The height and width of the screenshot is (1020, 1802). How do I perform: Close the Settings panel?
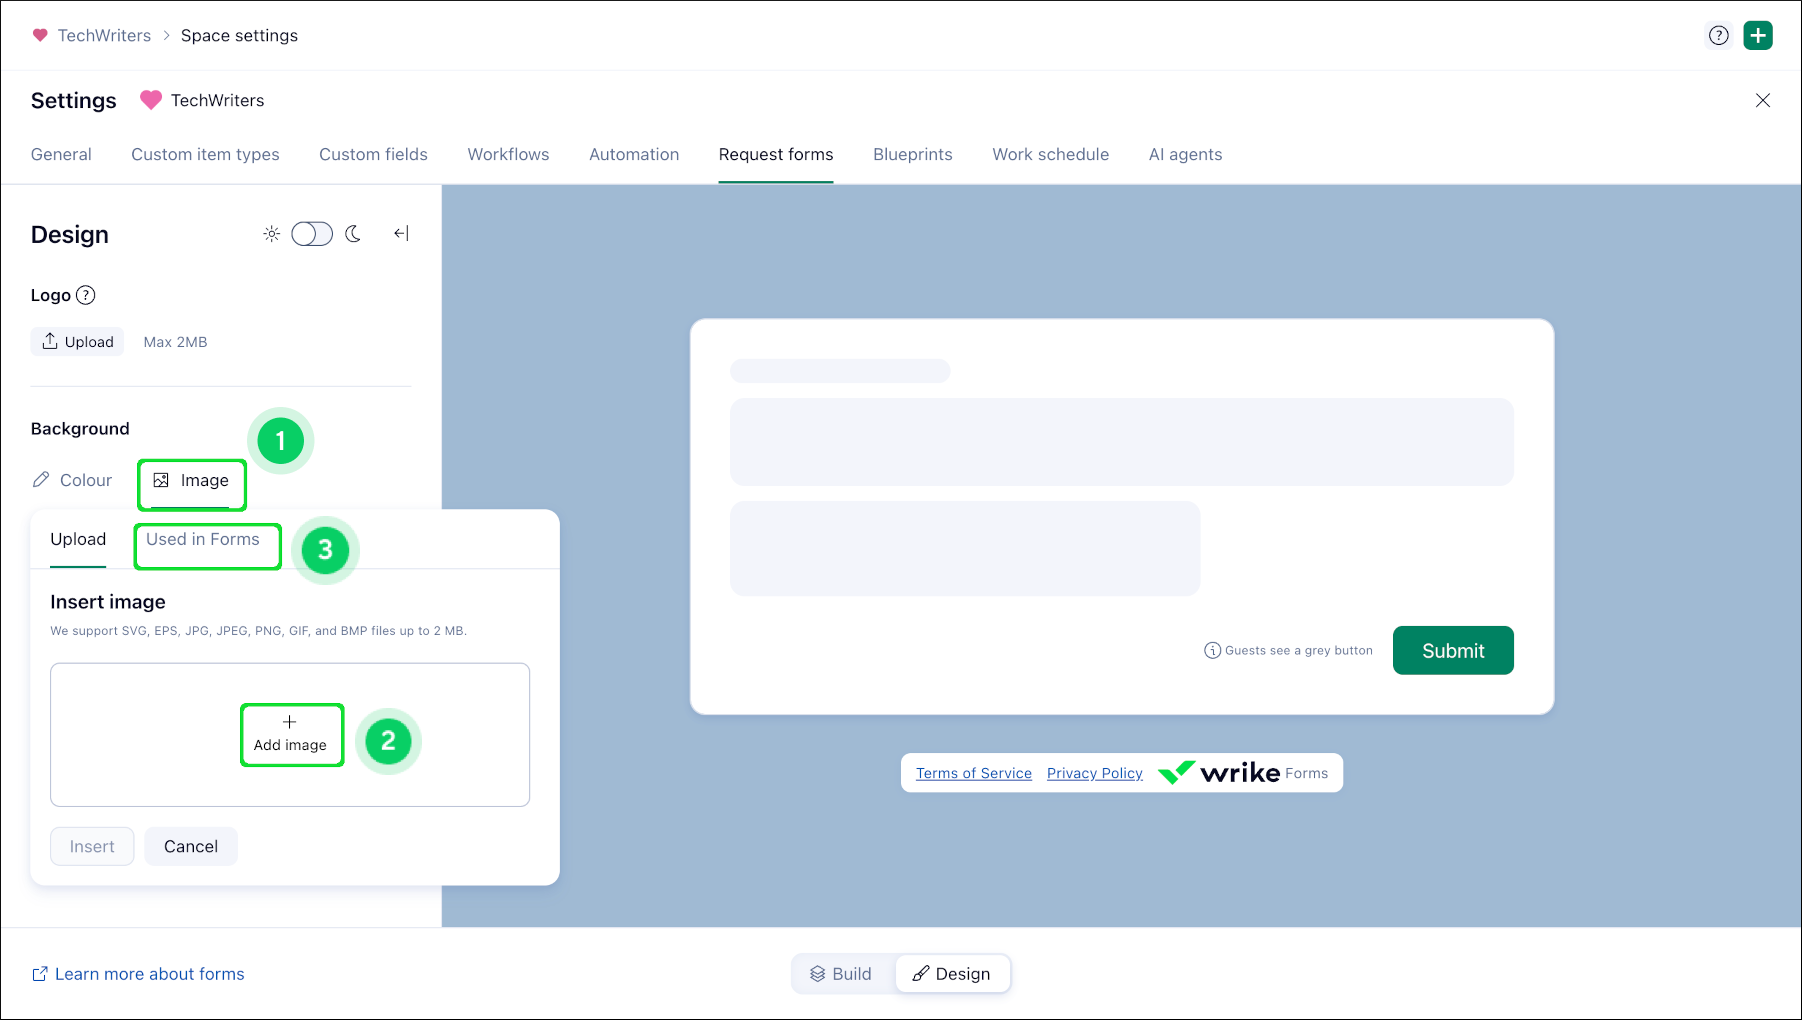coord(1763,100)
